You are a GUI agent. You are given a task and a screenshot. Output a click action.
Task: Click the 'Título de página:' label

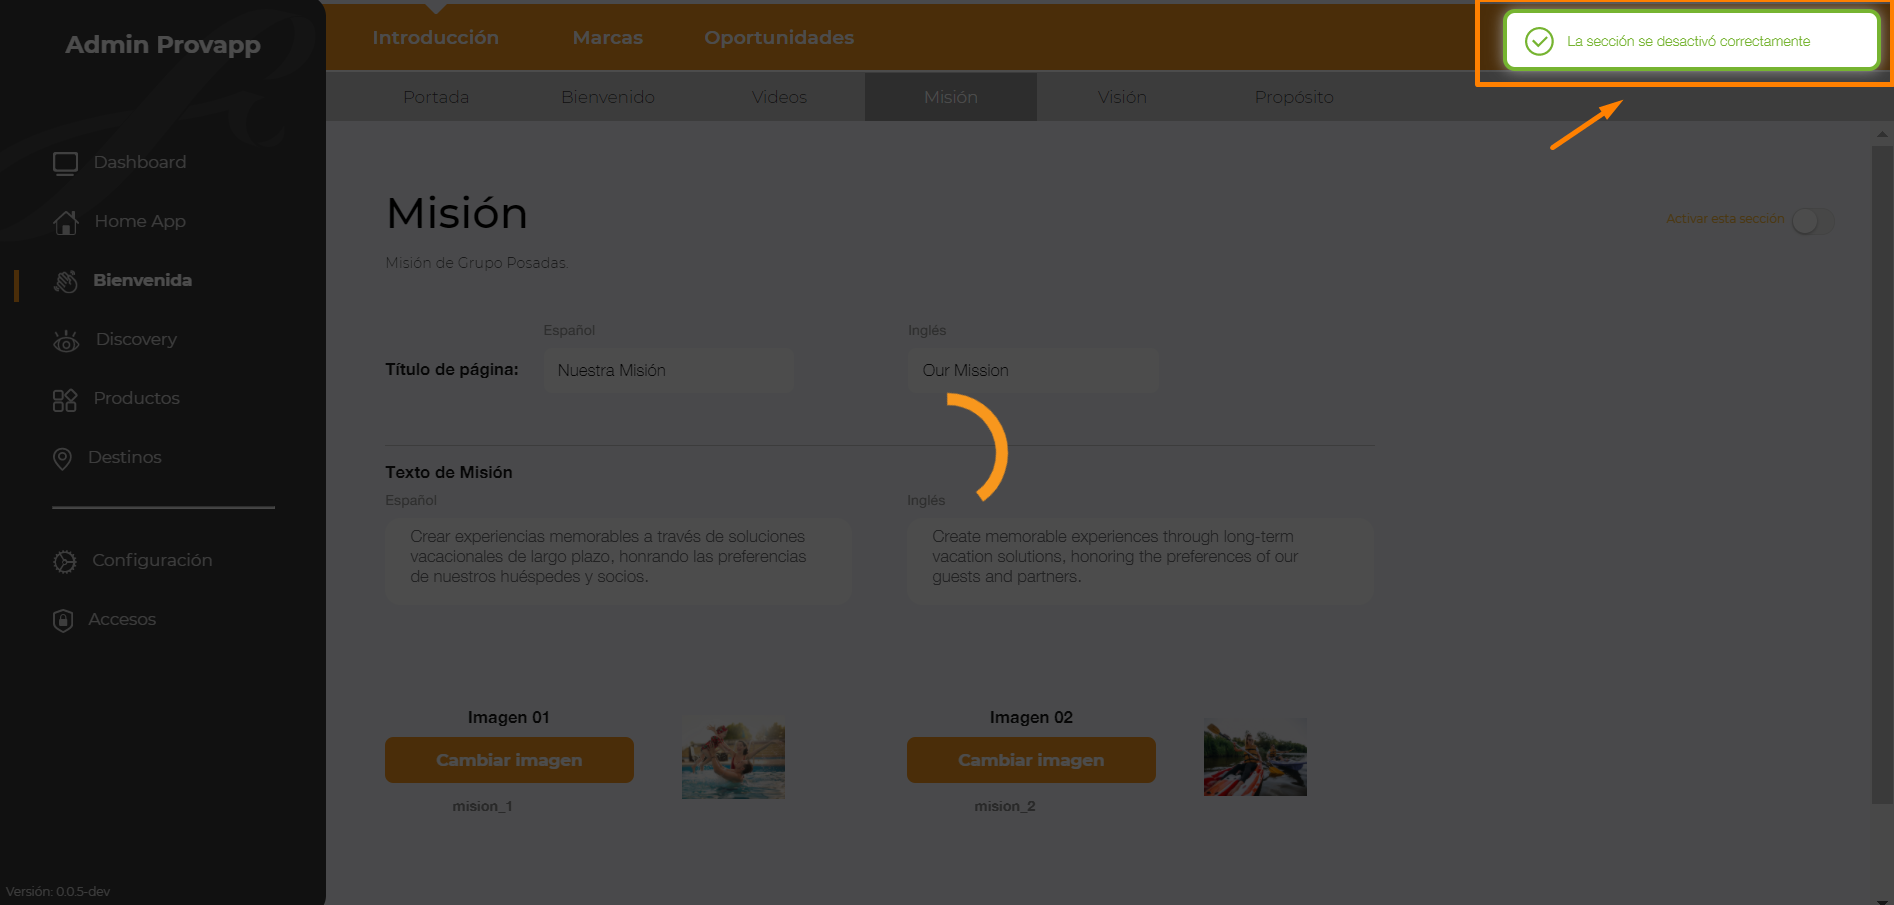(x=452, y=369)
